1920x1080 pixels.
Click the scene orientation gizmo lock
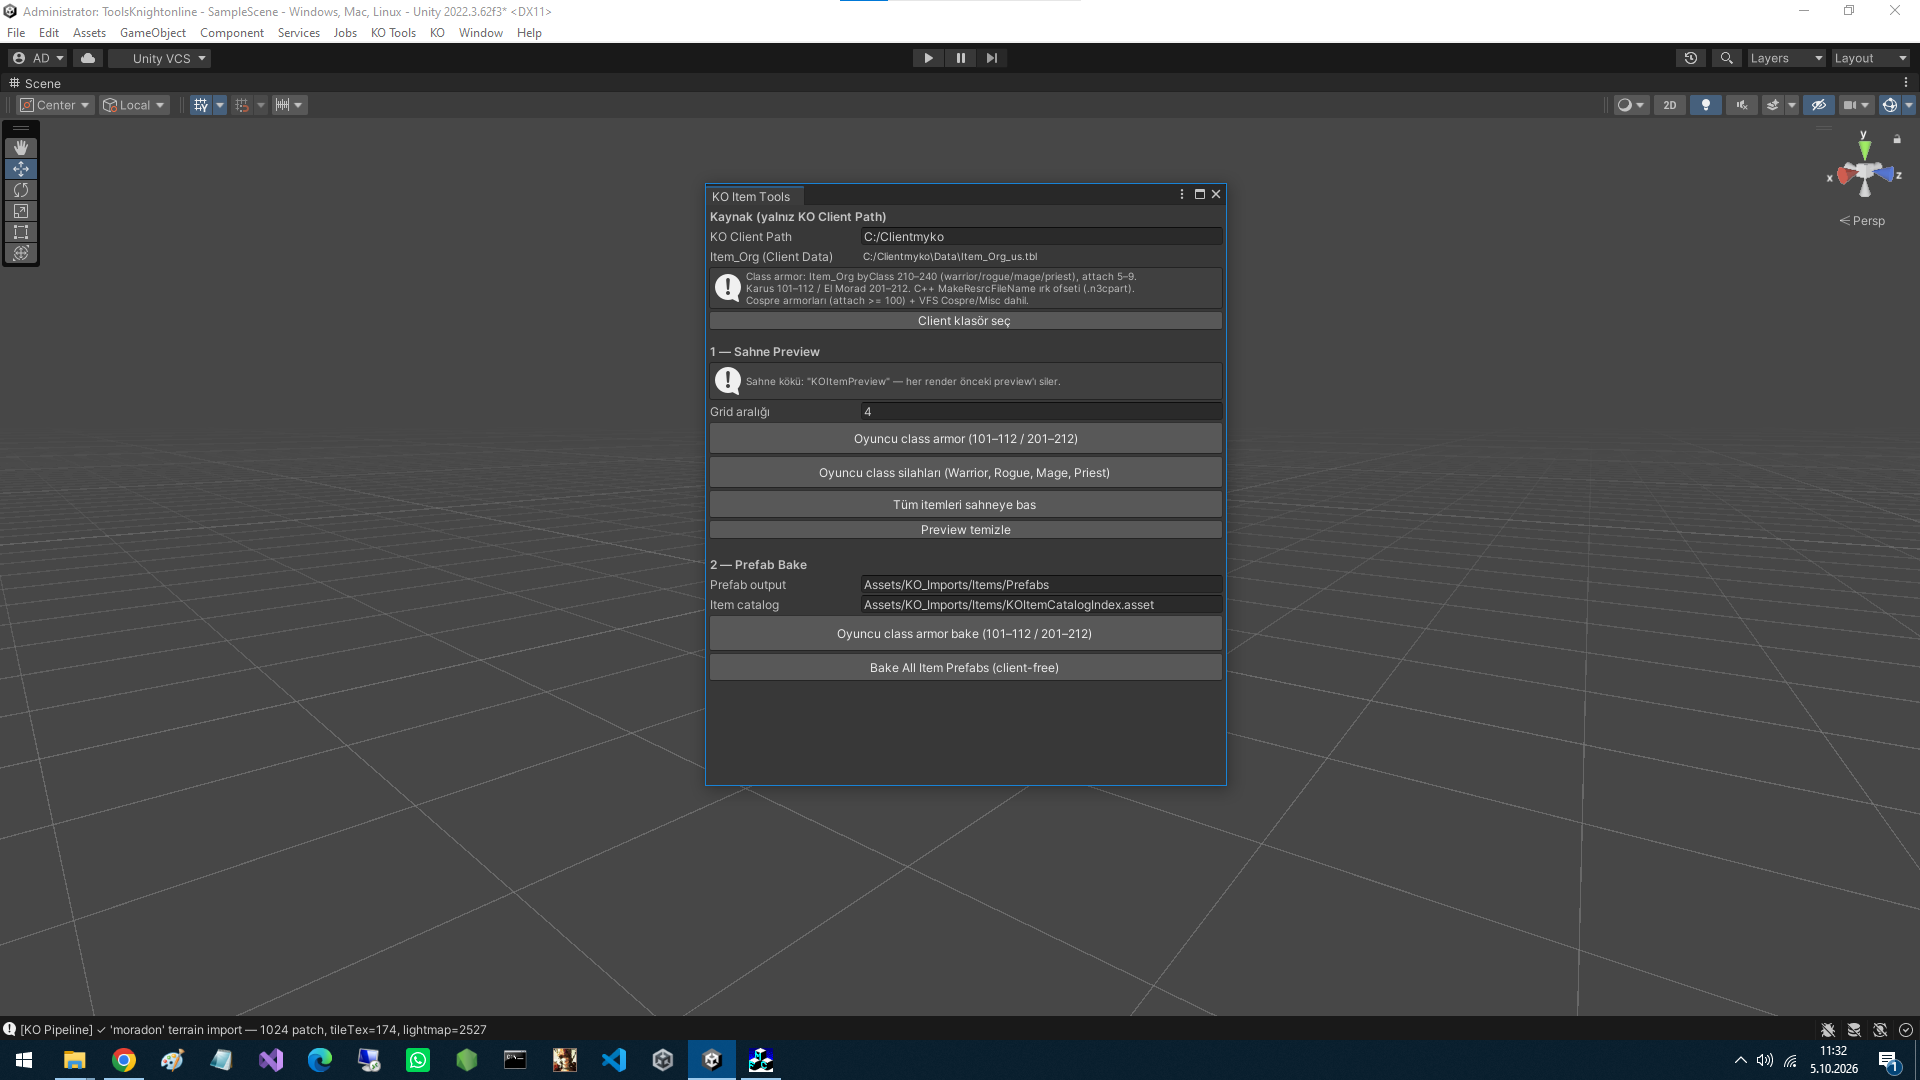[1897, 139]
